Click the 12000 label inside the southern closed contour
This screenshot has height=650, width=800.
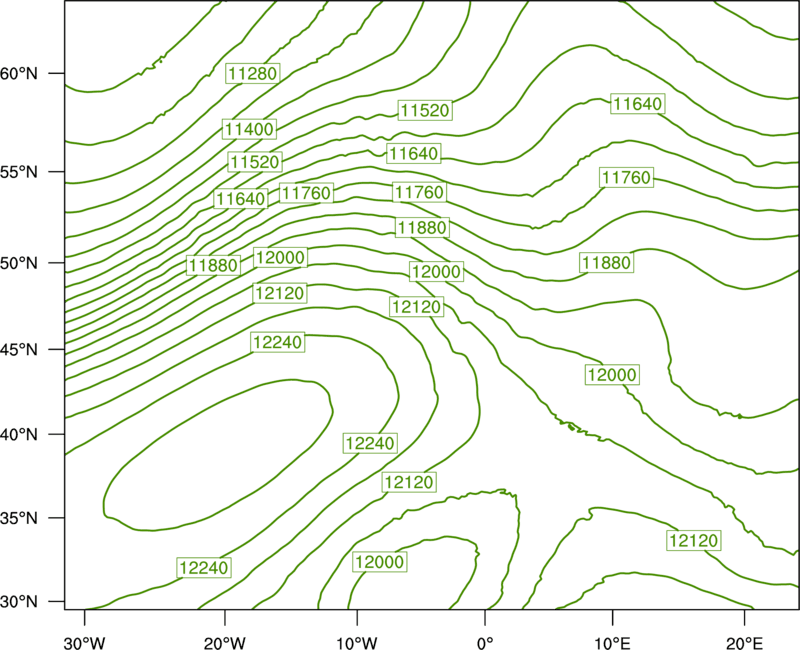coord(380,562)
